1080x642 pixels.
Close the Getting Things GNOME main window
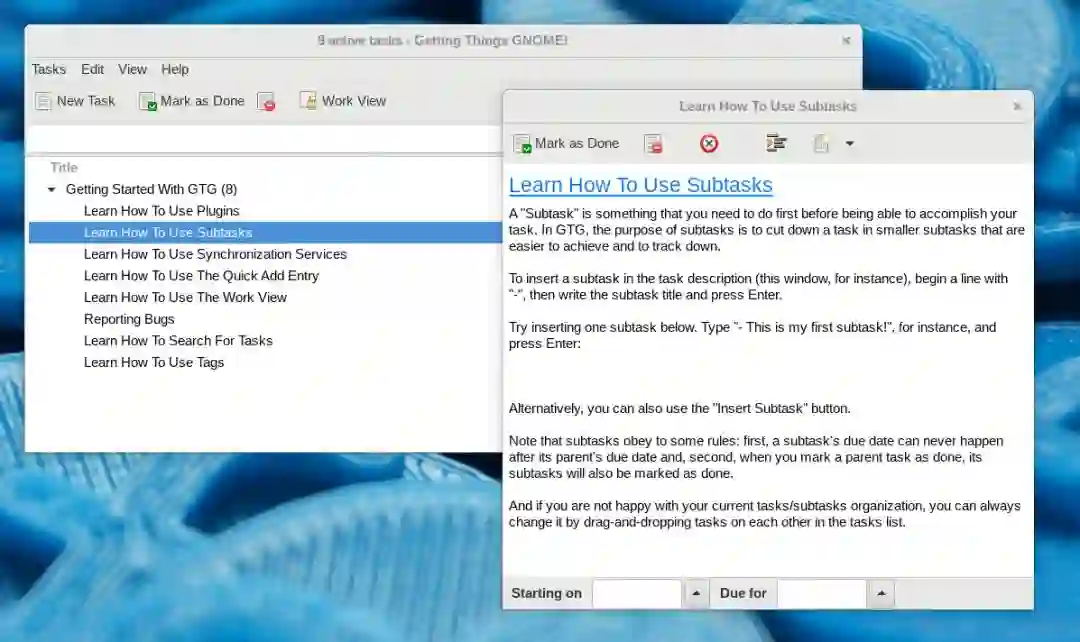846,41
